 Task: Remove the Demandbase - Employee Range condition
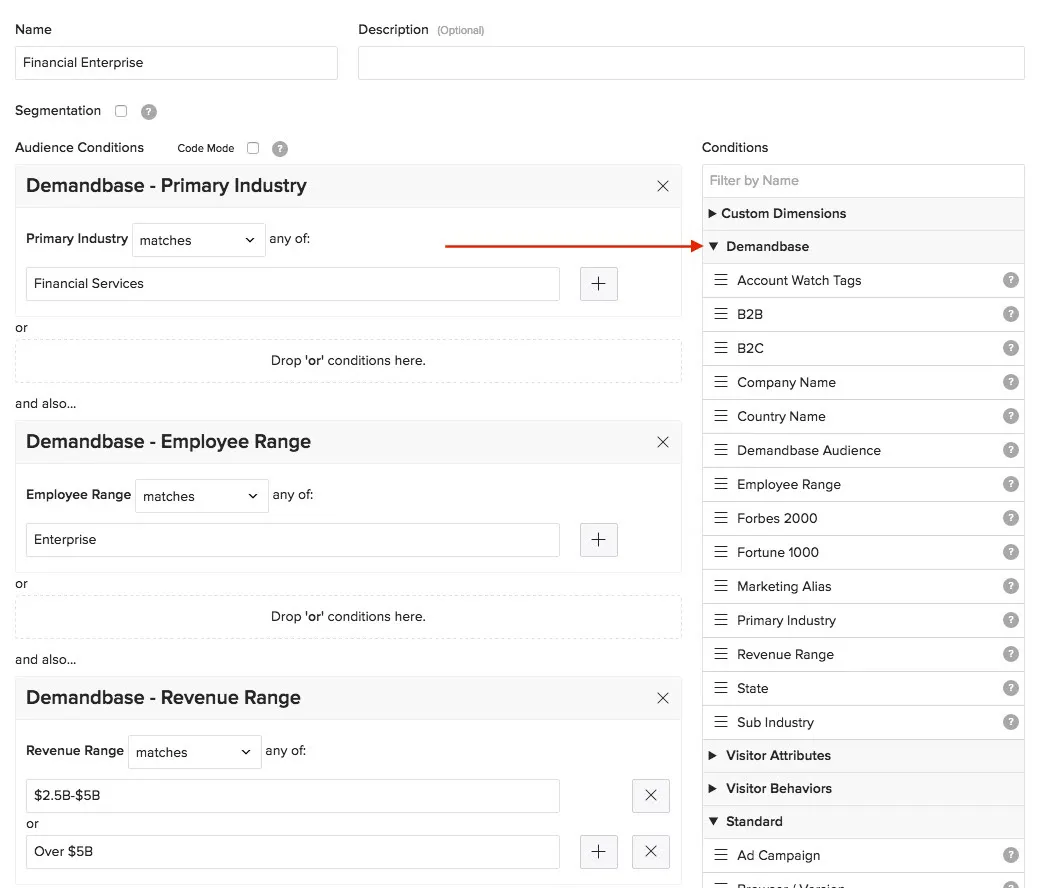coord(663,442)
